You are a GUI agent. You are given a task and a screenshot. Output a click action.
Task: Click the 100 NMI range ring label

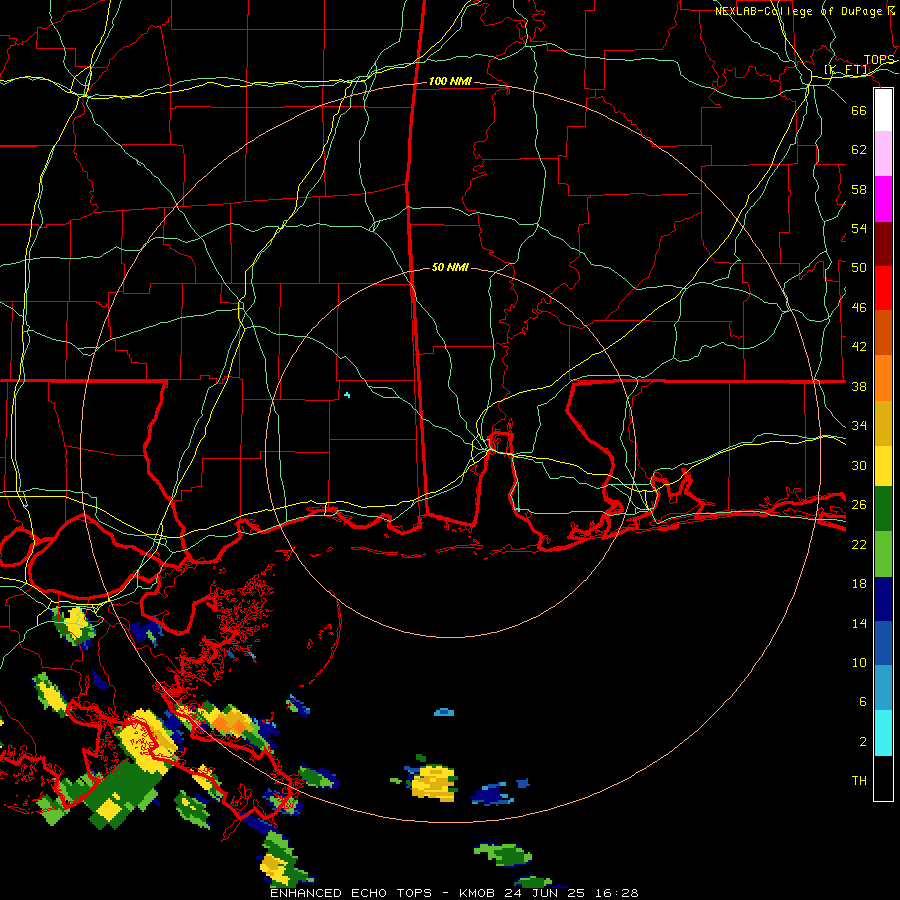click(450, 82)
